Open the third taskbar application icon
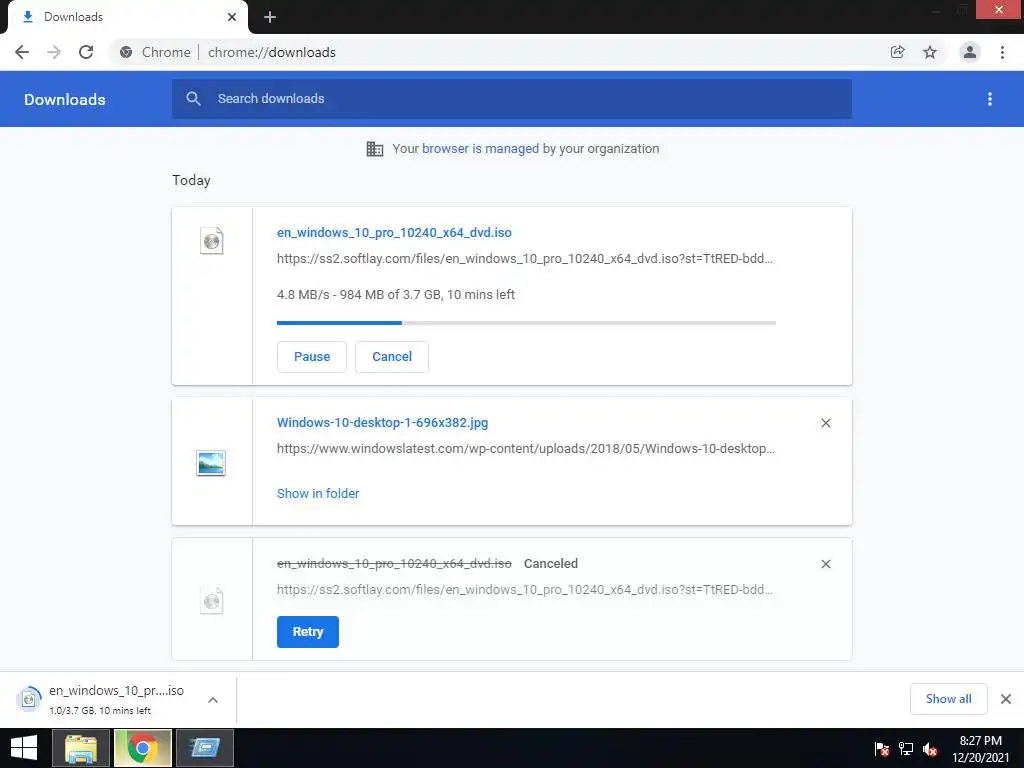1024x768 pixels. (205, 748)
